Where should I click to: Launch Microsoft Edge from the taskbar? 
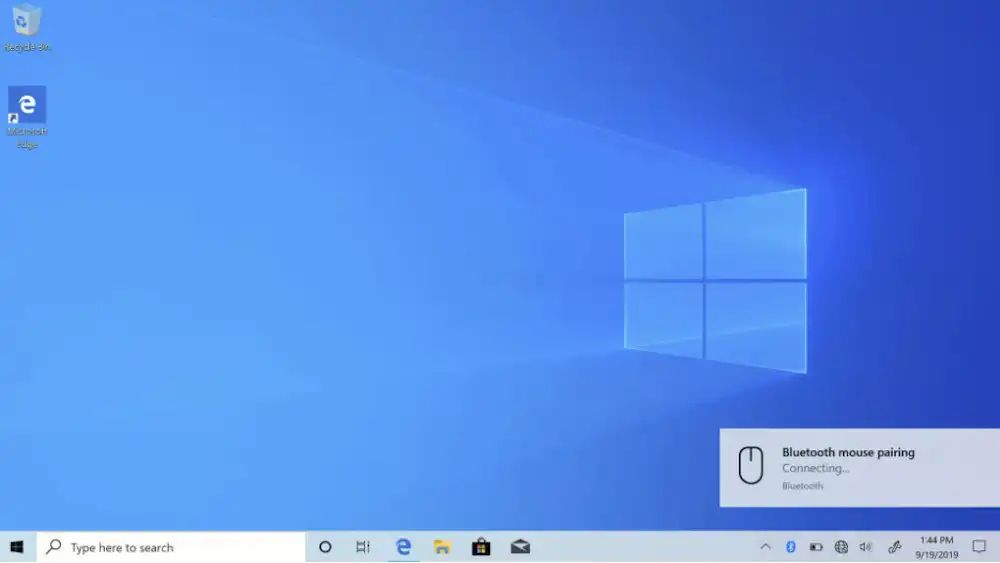(403, 547)
